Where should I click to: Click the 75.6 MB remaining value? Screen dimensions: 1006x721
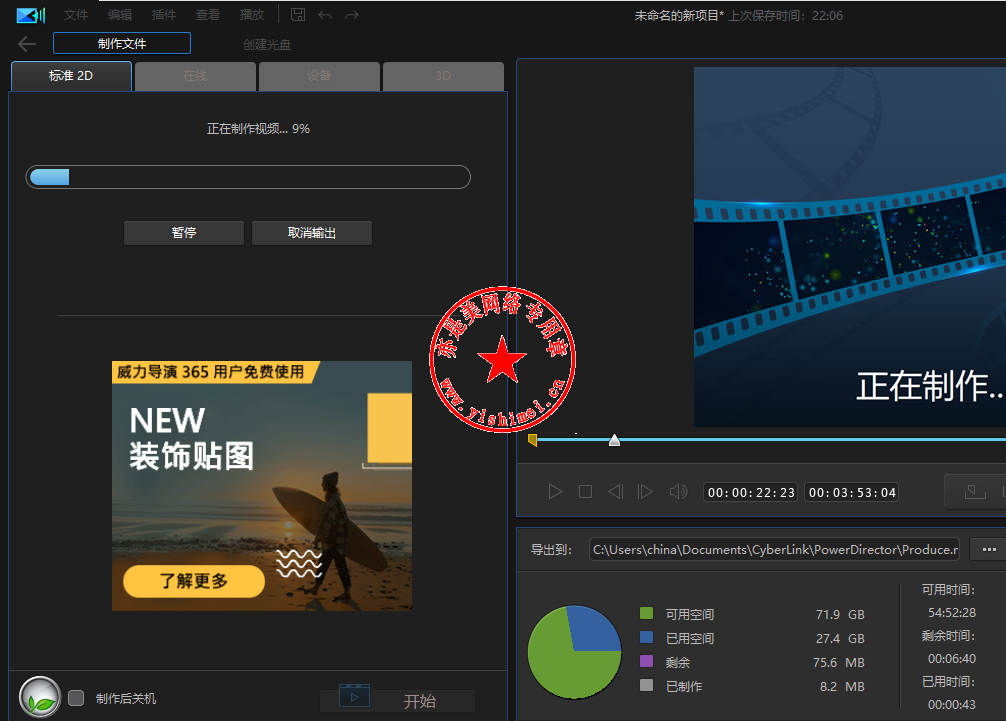[x=839, y=663]
